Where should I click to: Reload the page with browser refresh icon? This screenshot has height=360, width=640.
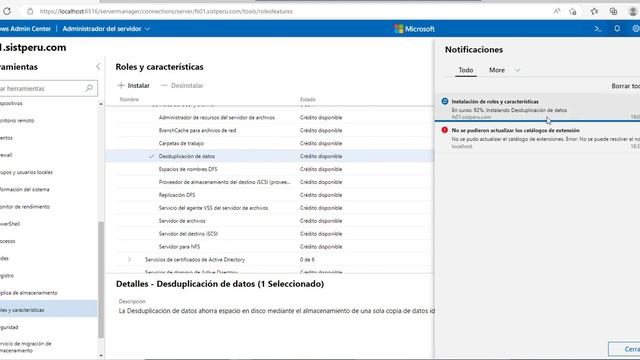pos(7,11)
